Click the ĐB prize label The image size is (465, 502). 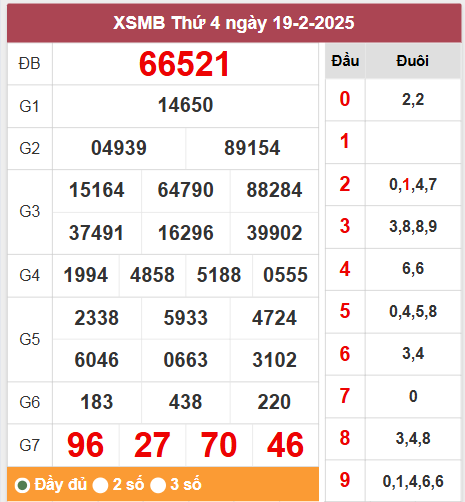click(30, 63)
